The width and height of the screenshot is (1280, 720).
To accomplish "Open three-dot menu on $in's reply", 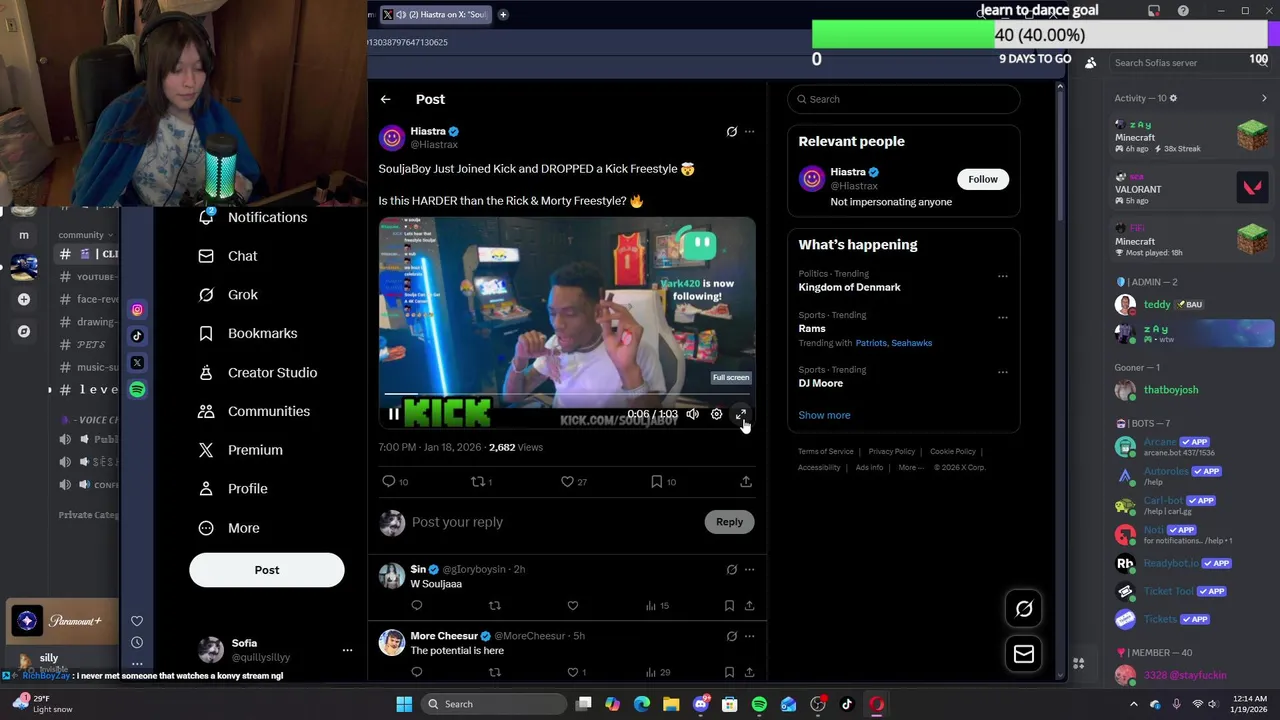I will [x=749, y=569].
